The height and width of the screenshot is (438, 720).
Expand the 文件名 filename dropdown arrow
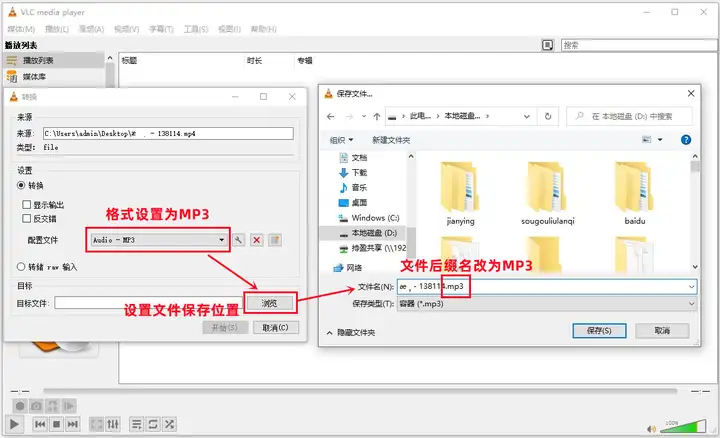click(x=691, y=287)
